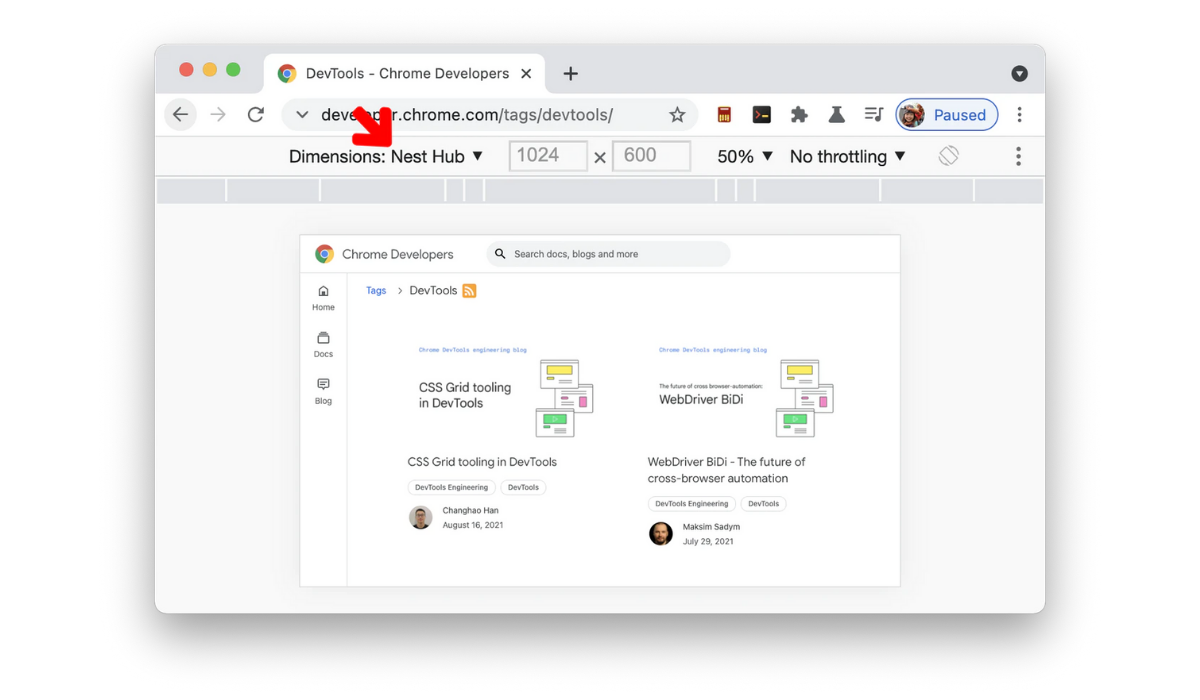Open the red calculator extension icon
Image resolution: width=1200 pixels, height=700 pixels.
pyautogui.click(x=724, y=115)
